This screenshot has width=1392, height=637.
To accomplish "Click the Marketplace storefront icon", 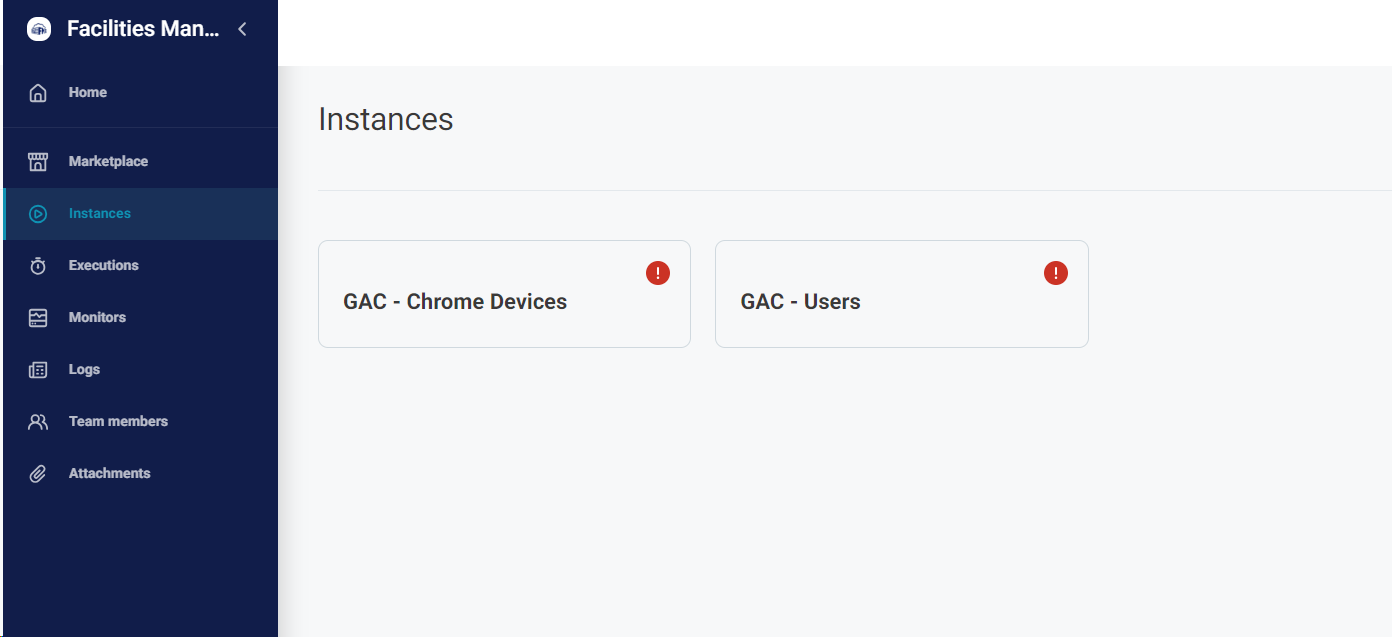I will (37, 161).
